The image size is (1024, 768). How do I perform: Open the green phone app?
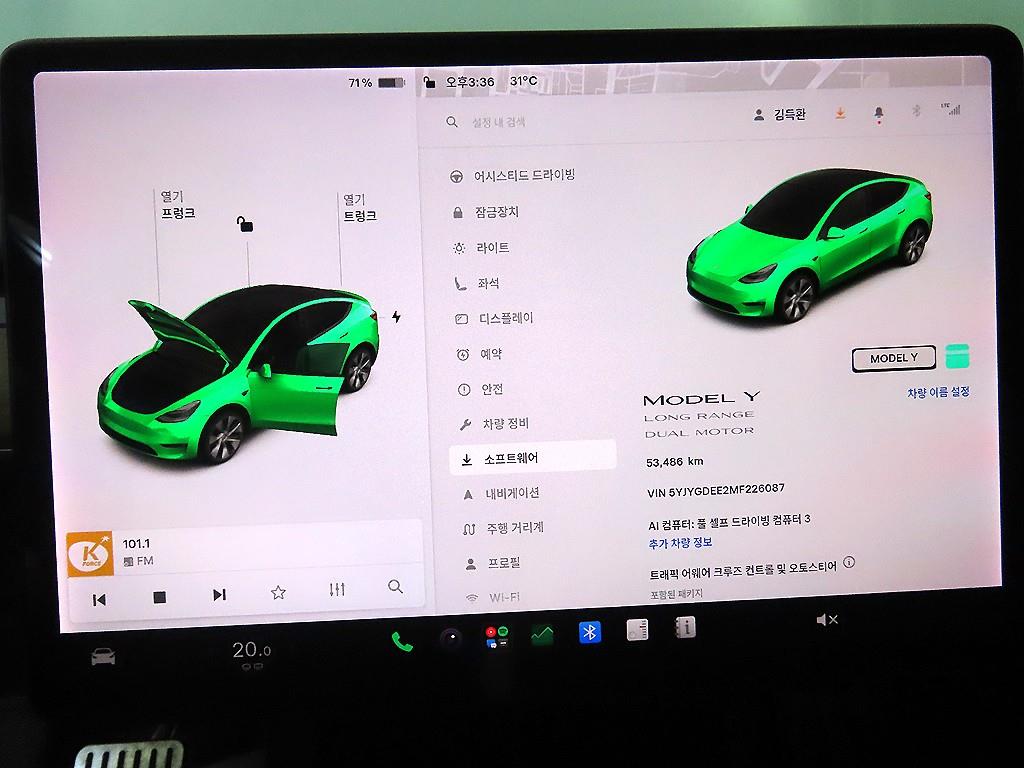[x=402, y=642]
